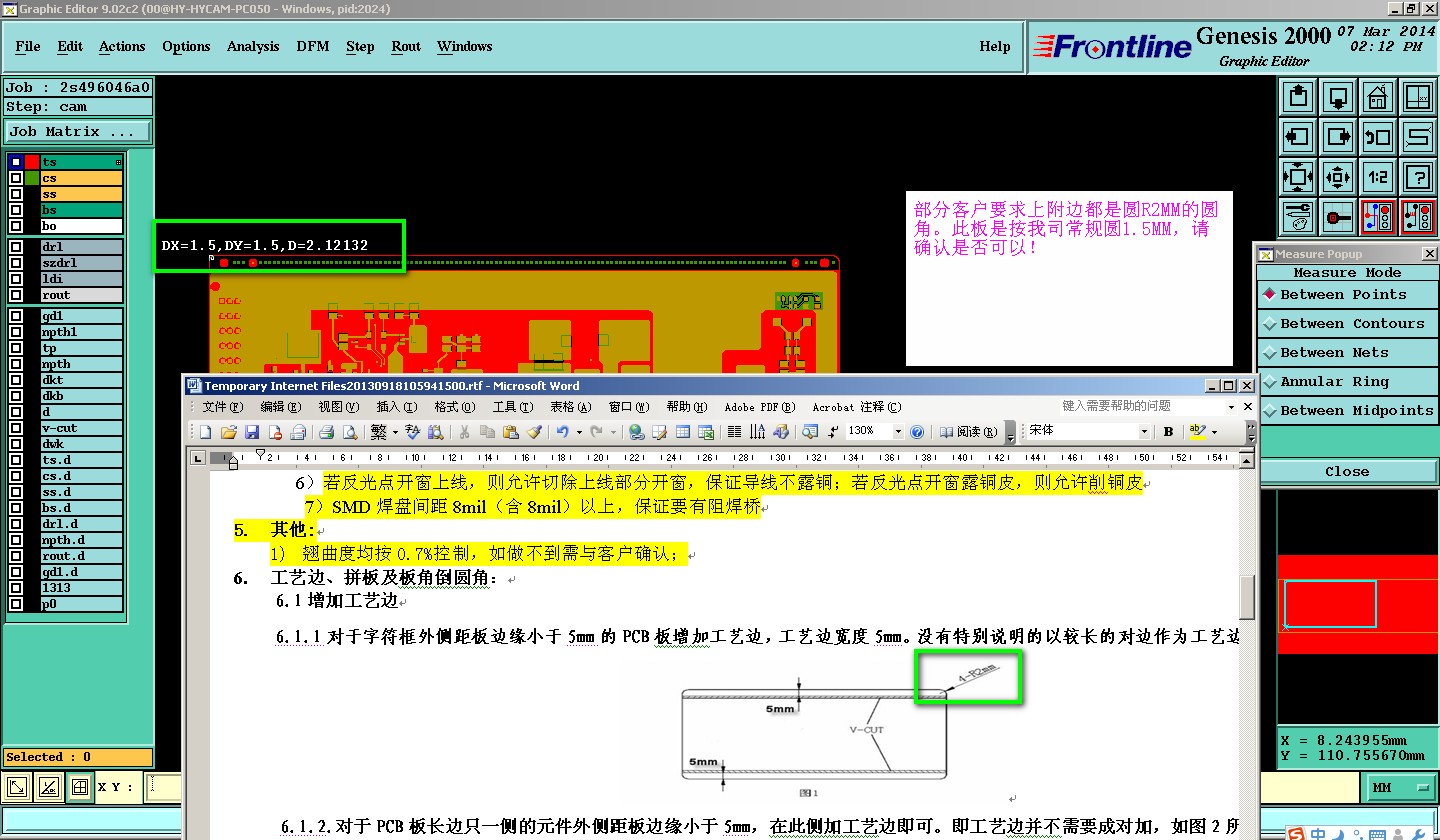Open the XY coordinate window icon
Viewport: 1440px width, 840px height.
click(x=1418, y=97)
